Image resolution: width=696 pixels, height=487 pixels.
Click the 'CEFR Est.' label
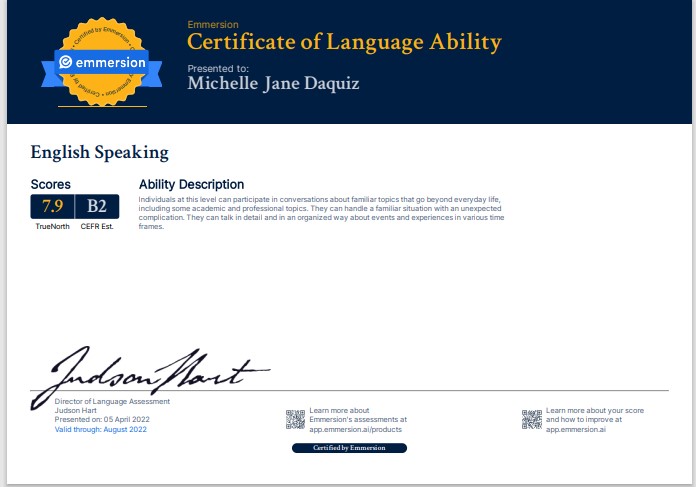pyautogui.click(x=97, y=226)
